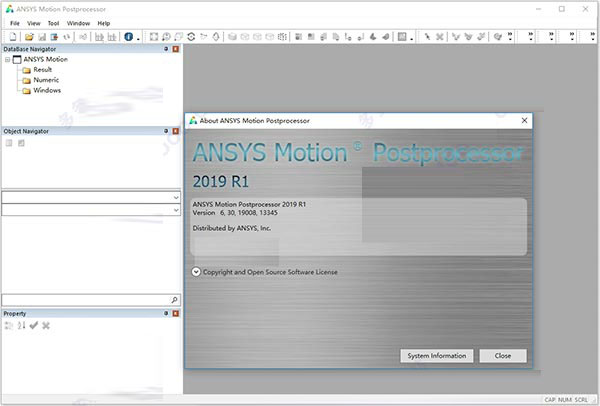Viewport: 600px width, 406px height.
Task: Open the Tool menu
Action: click(x=53, y=23)
